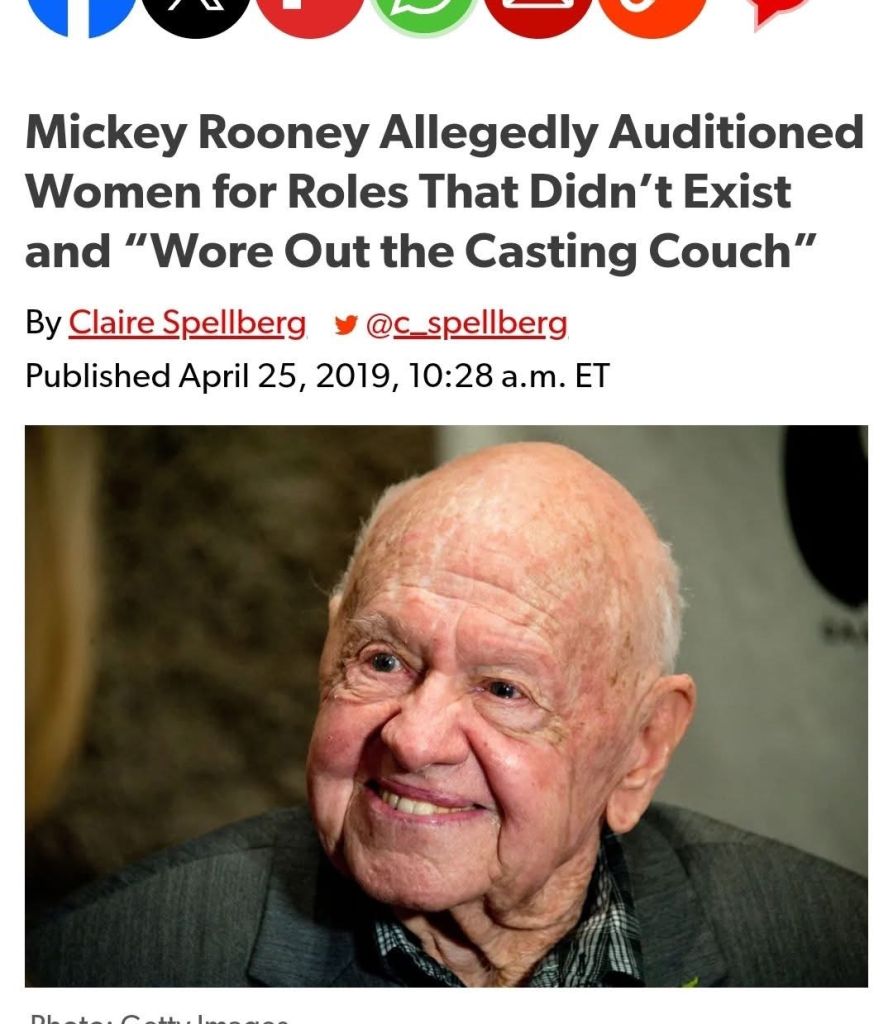The height and width of the screenshot is (1024, 893).
Task: Send the article by email icon
Action: point(538,10)
